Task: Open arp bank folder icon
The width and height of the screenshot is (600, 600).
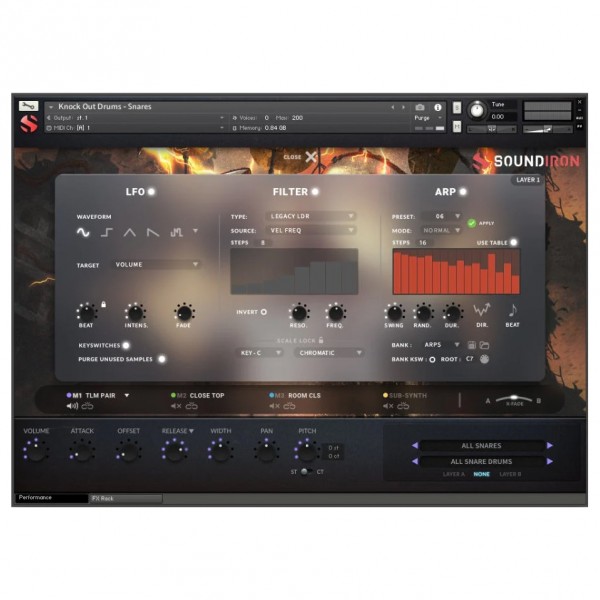Action: pos(484,345)
